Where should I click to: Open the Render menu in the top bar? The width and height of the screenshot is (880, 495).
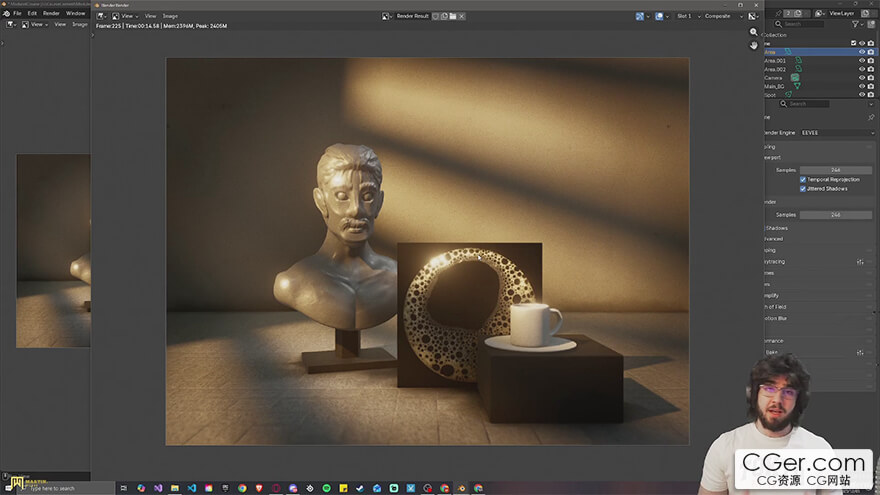coord(51,13)
